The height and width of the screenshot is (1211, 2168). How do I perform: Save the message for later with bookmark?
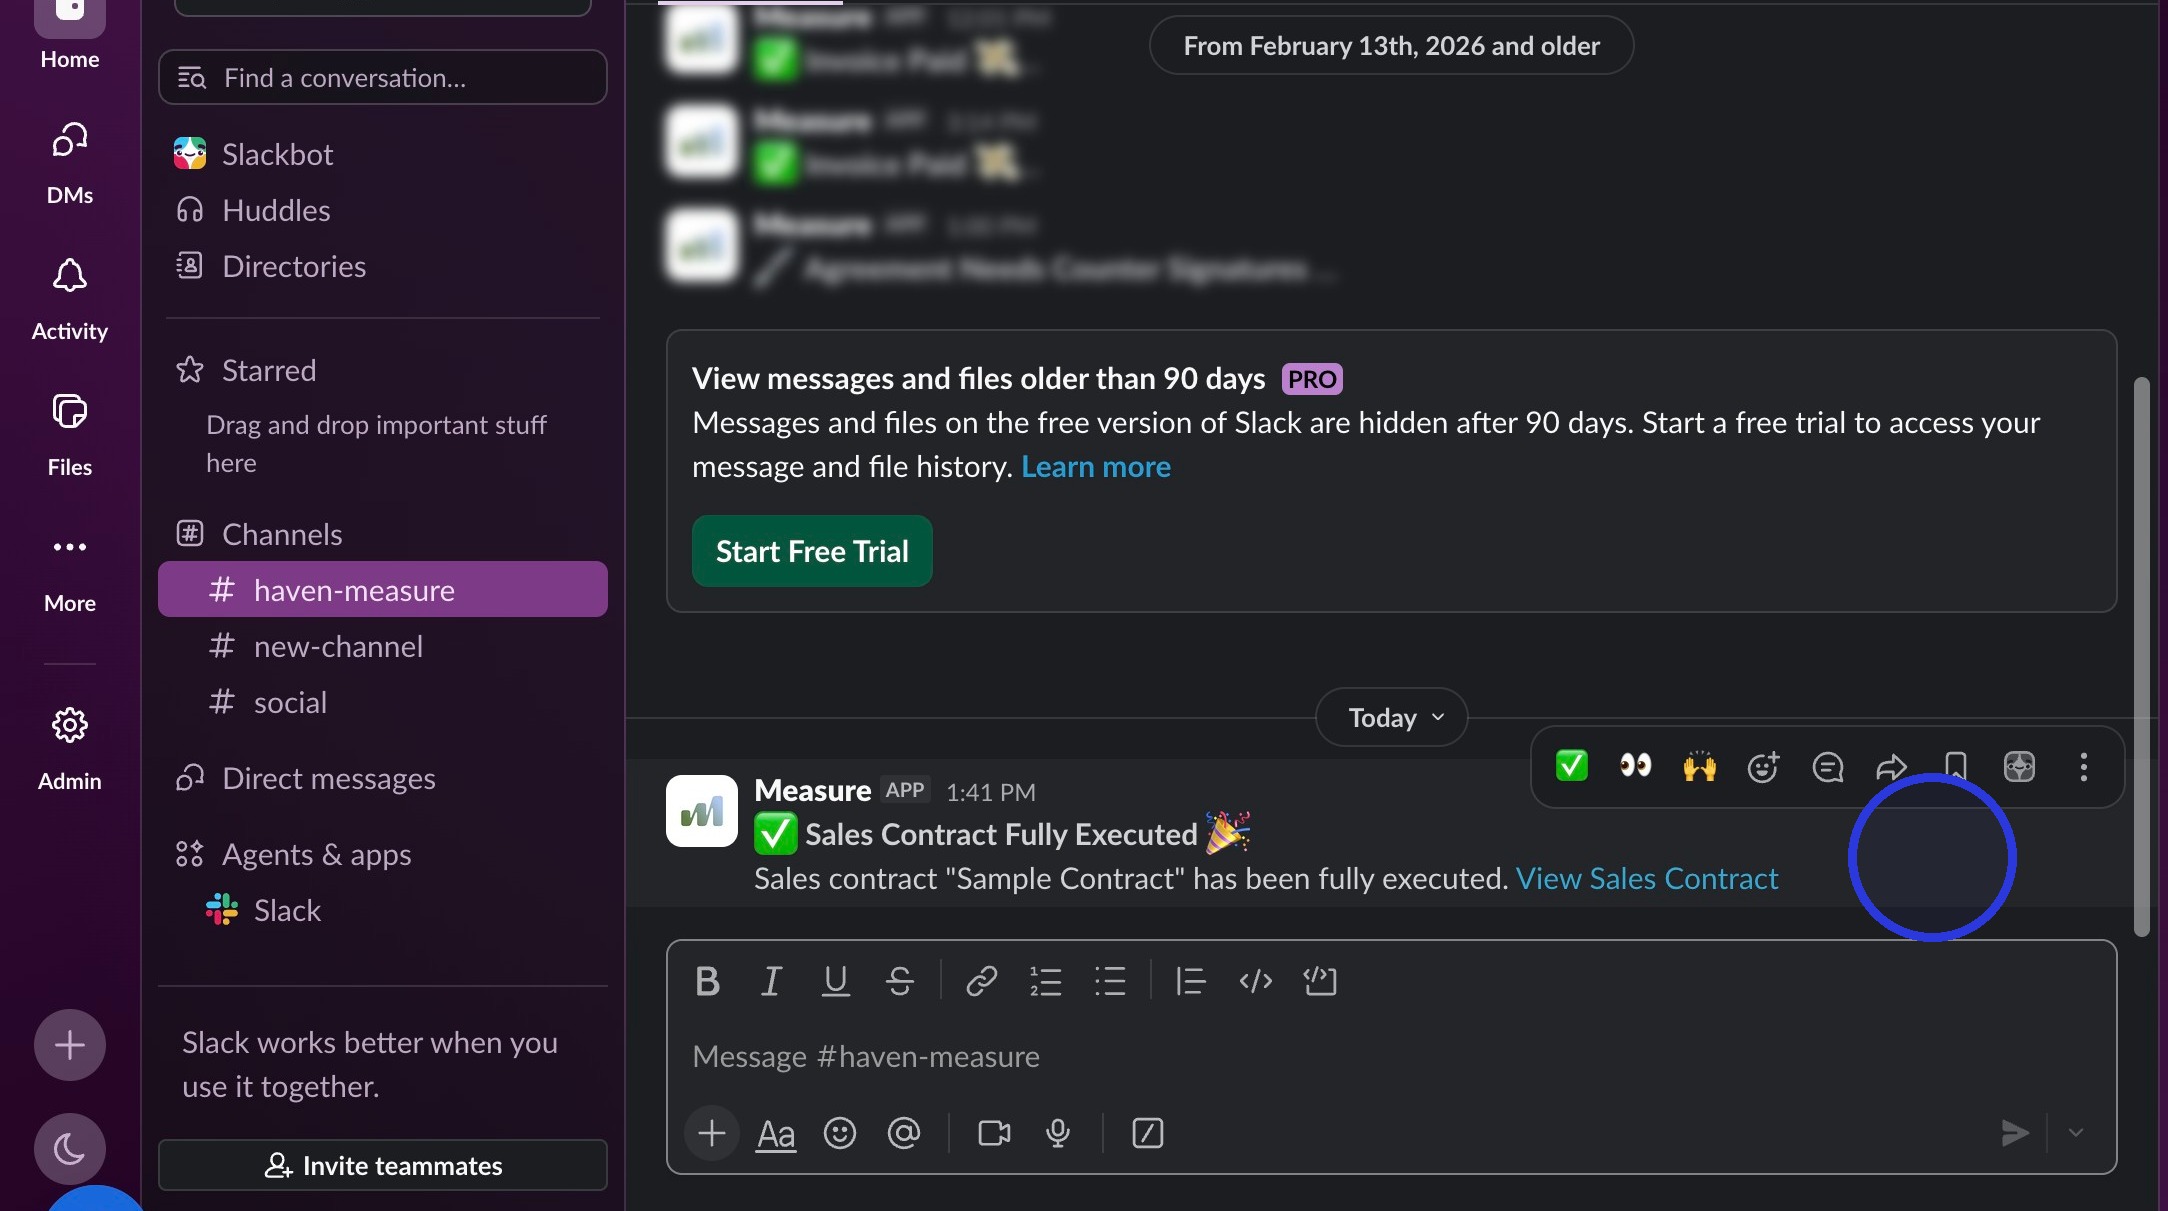(1956, 767)
